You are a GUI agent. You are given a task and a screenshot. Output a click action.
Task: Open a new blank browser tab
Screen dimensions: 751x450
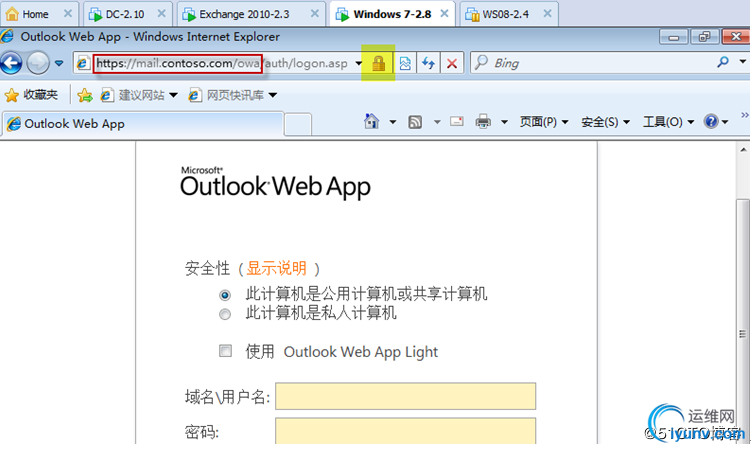click(298, 124)
